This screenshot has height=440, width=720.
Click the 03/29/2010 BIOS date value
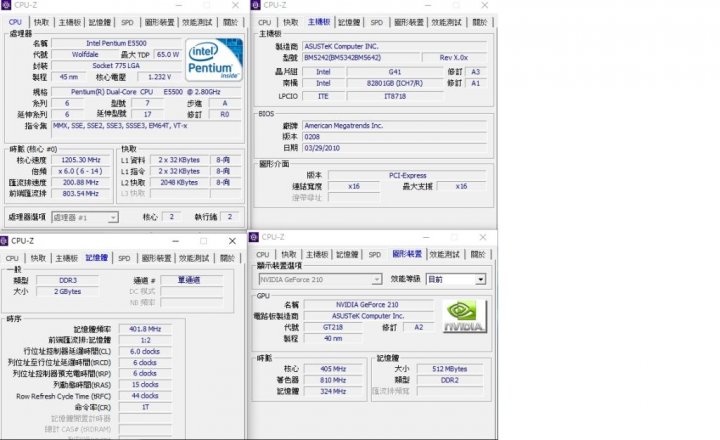point(394,148)
